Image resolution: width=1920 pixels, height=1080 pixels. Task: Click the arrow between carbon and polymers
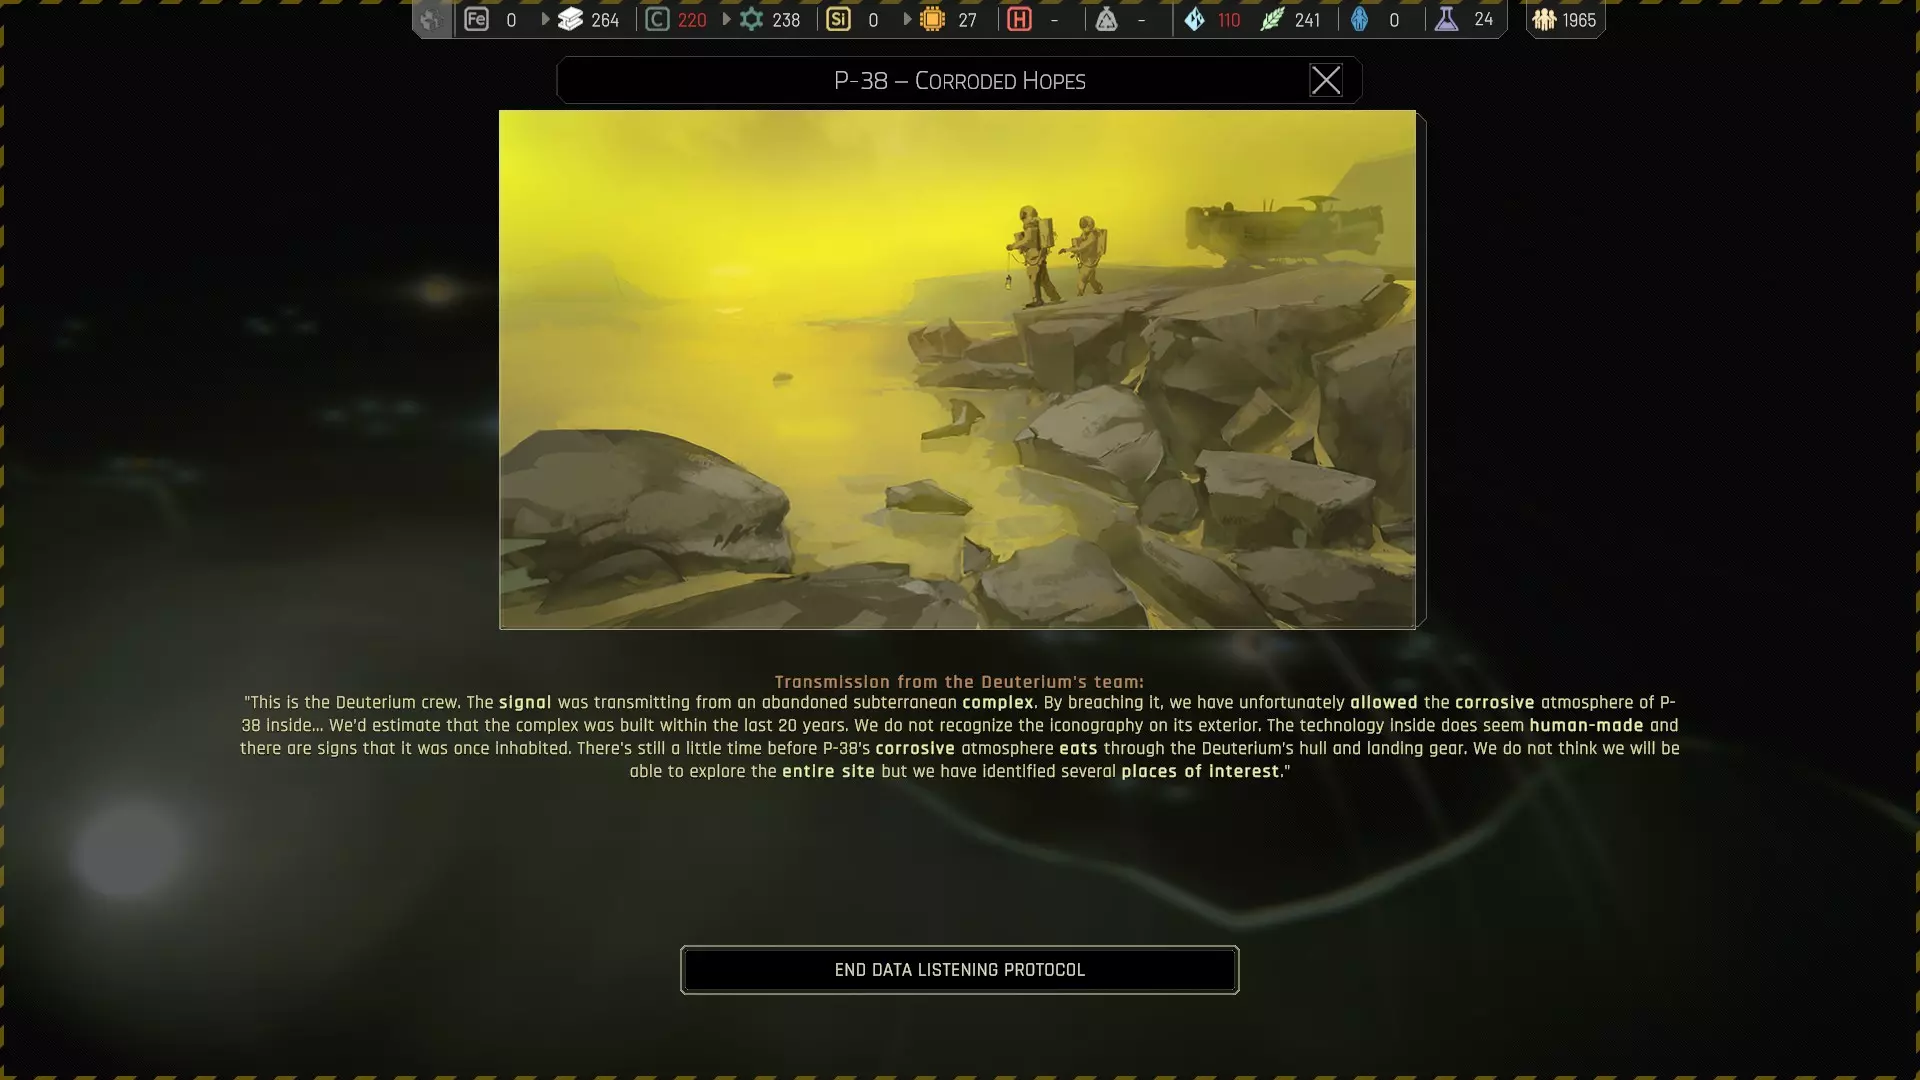point(726,19)
